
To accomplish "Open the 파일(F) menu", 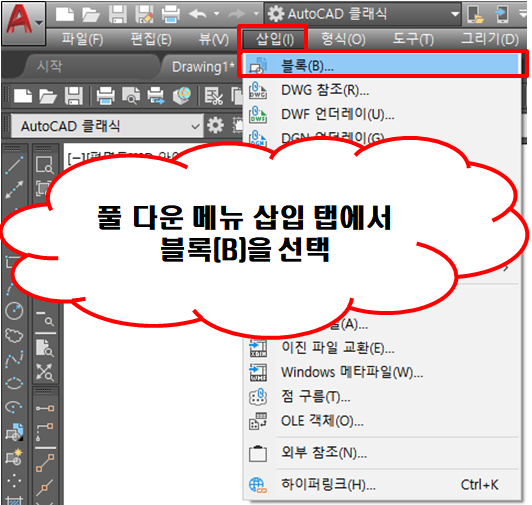I will (82, 39).
